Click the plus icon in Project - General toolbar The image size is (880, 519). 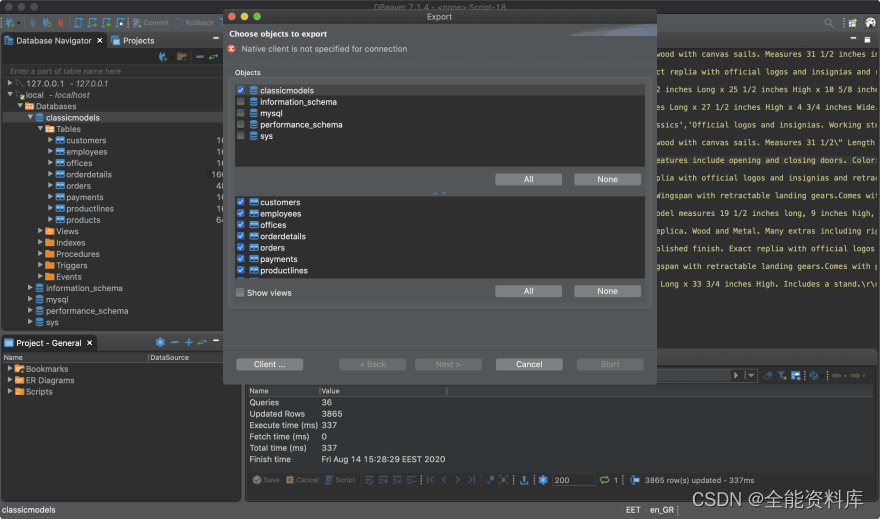[189, 342]
